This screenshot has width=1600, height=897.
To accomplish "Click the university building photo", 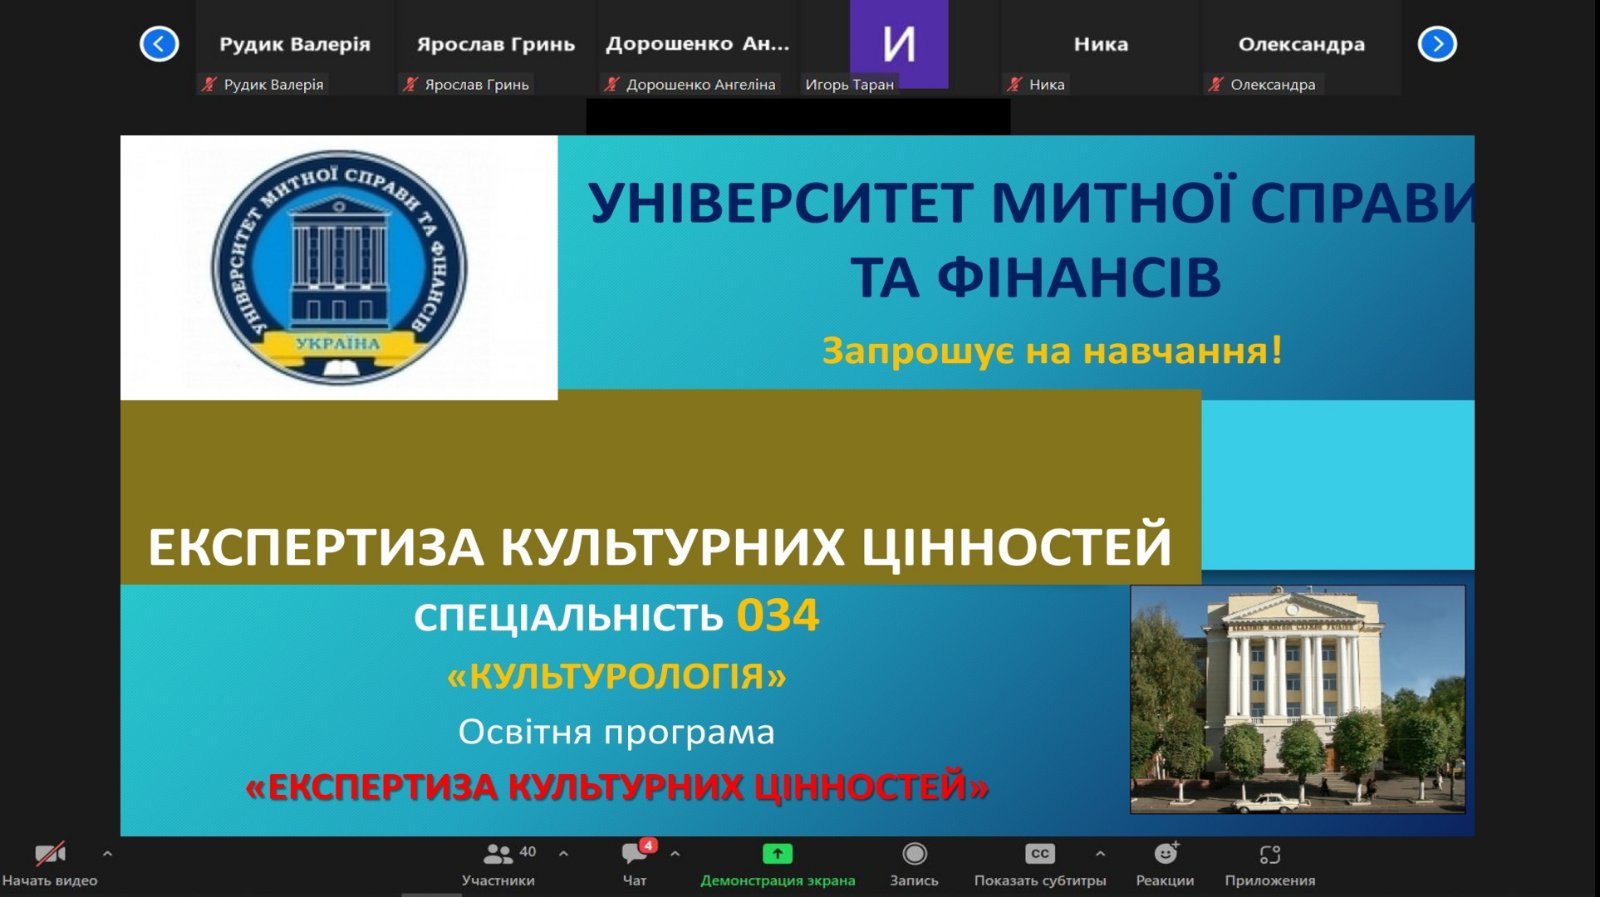I will click(x=1298, y=699).
